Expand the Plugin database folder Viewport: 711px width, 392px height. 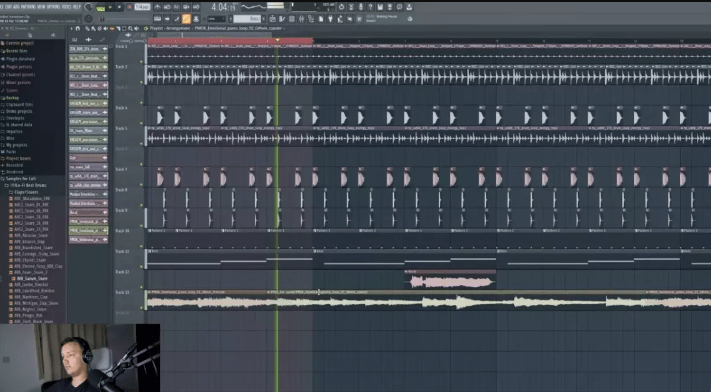pos(19,59)
